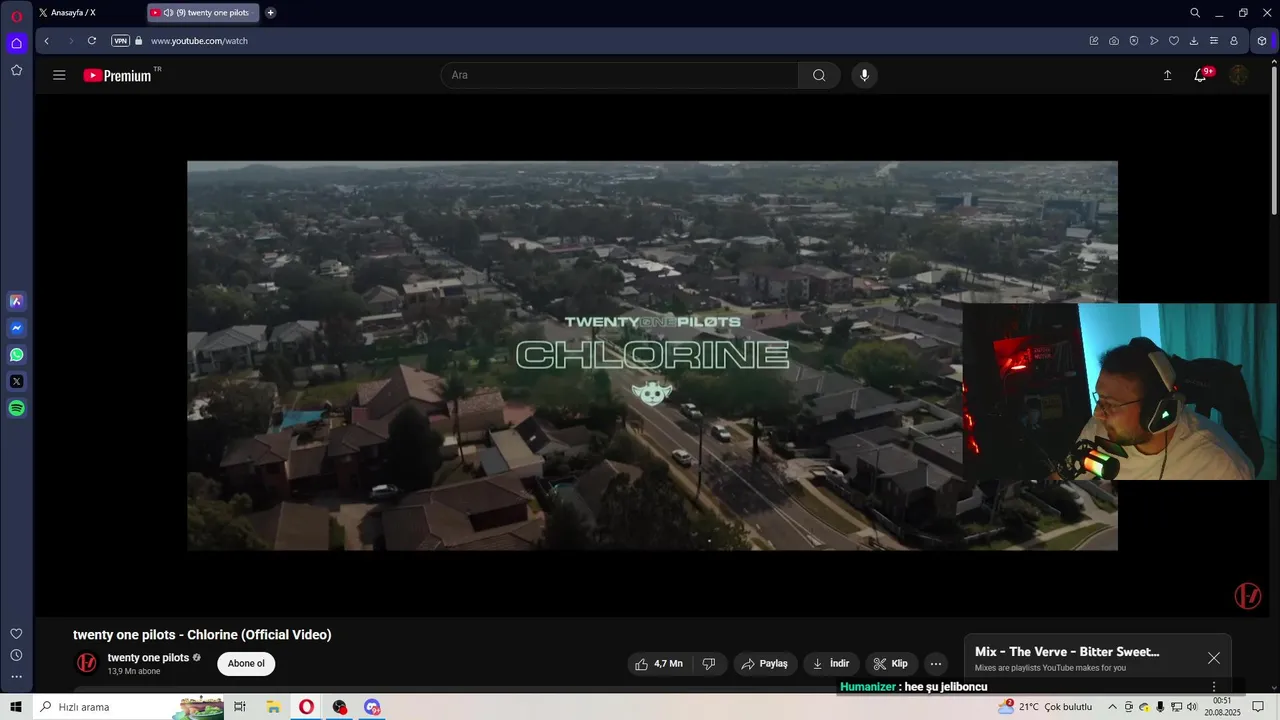The height and width of the screenshot is (720, 1280).
Task: Open the twenty one pilots channel avatar
Action: [87, 663]
